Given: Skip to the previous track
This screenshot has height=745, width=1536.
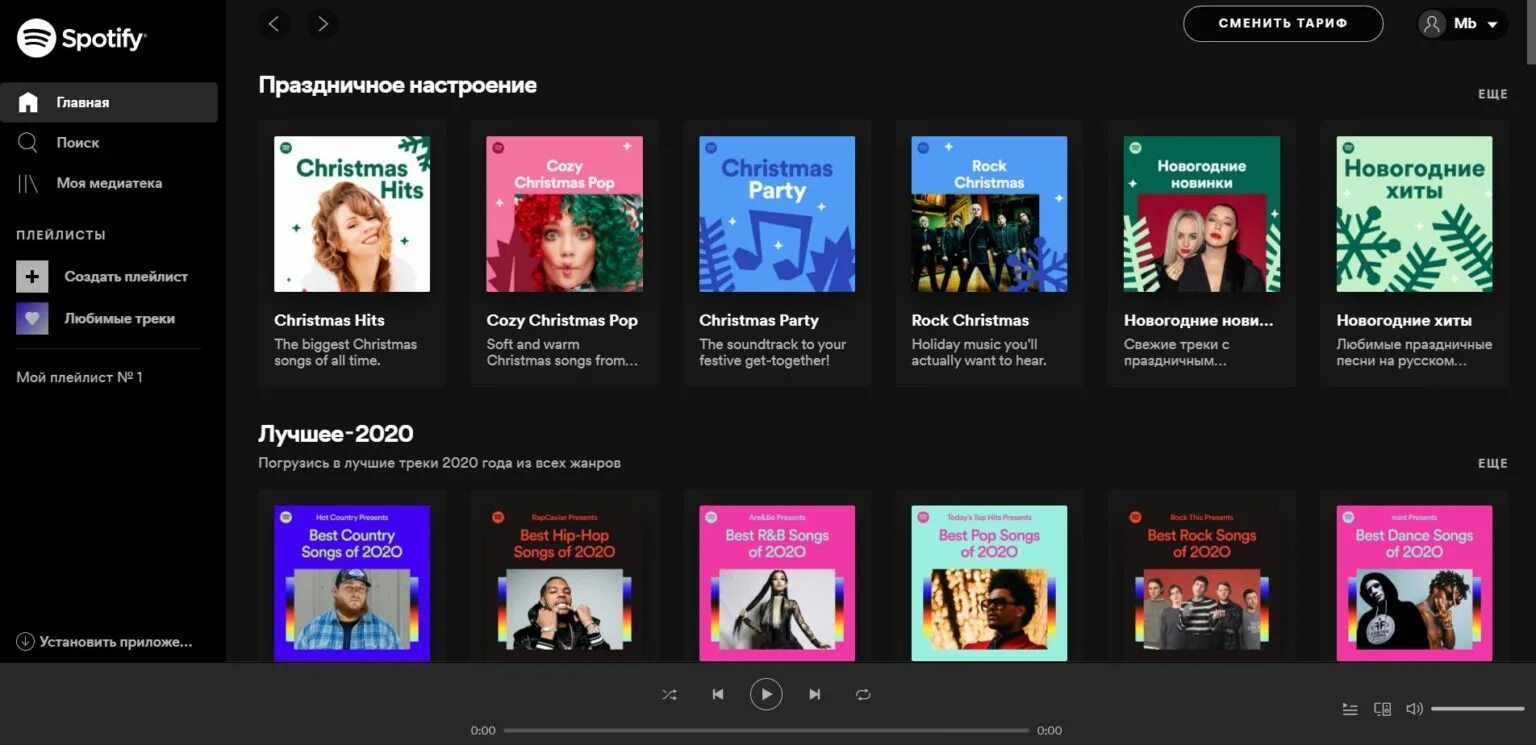Looking at the screenshot, I should coord(717,694).
